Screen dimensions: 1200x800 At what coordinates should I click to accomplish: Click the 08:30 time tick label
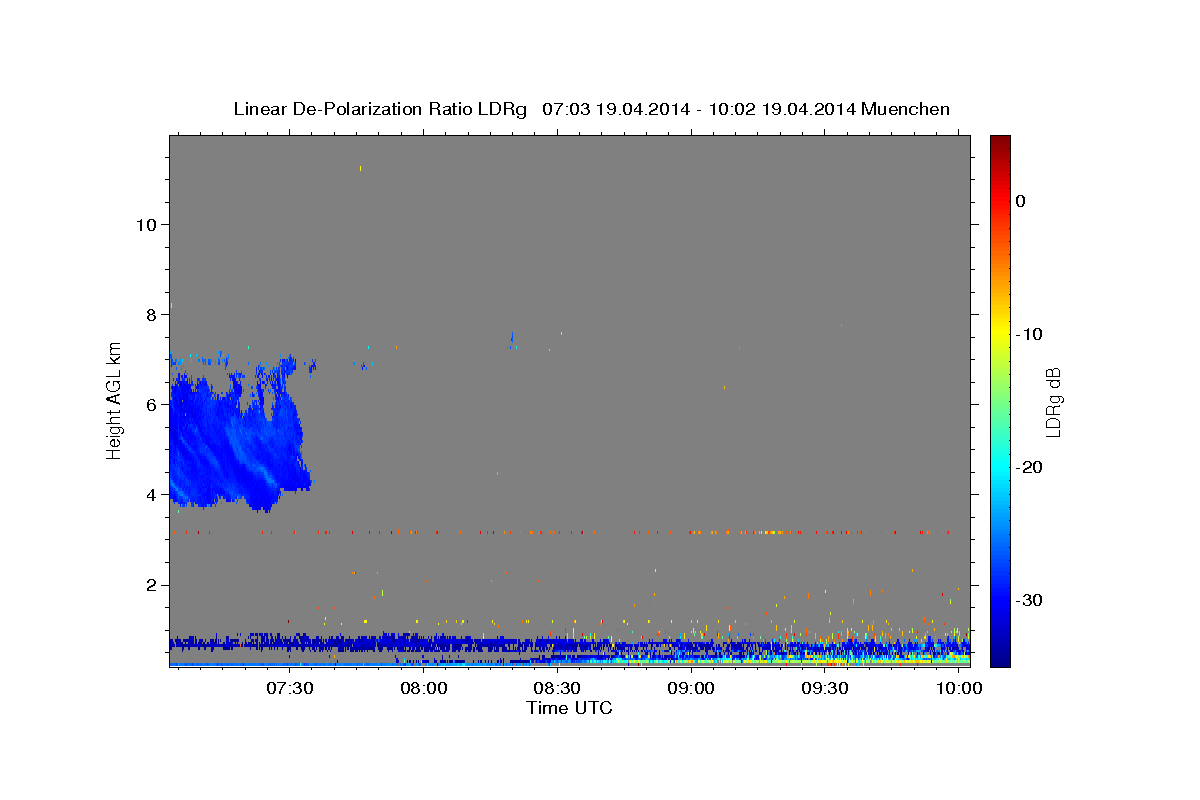tap(558, 689)
